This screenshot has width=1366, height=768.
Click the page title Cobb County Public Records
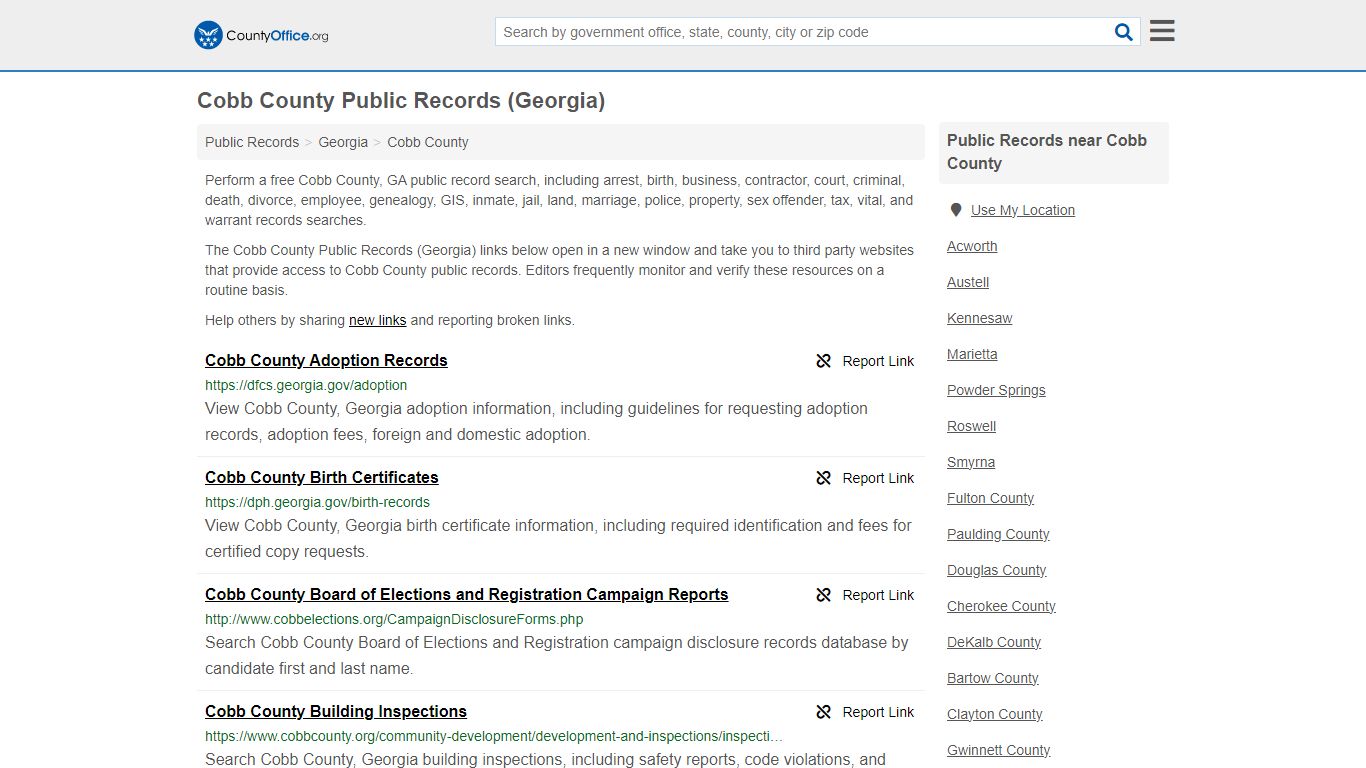(x=401, y=100)
